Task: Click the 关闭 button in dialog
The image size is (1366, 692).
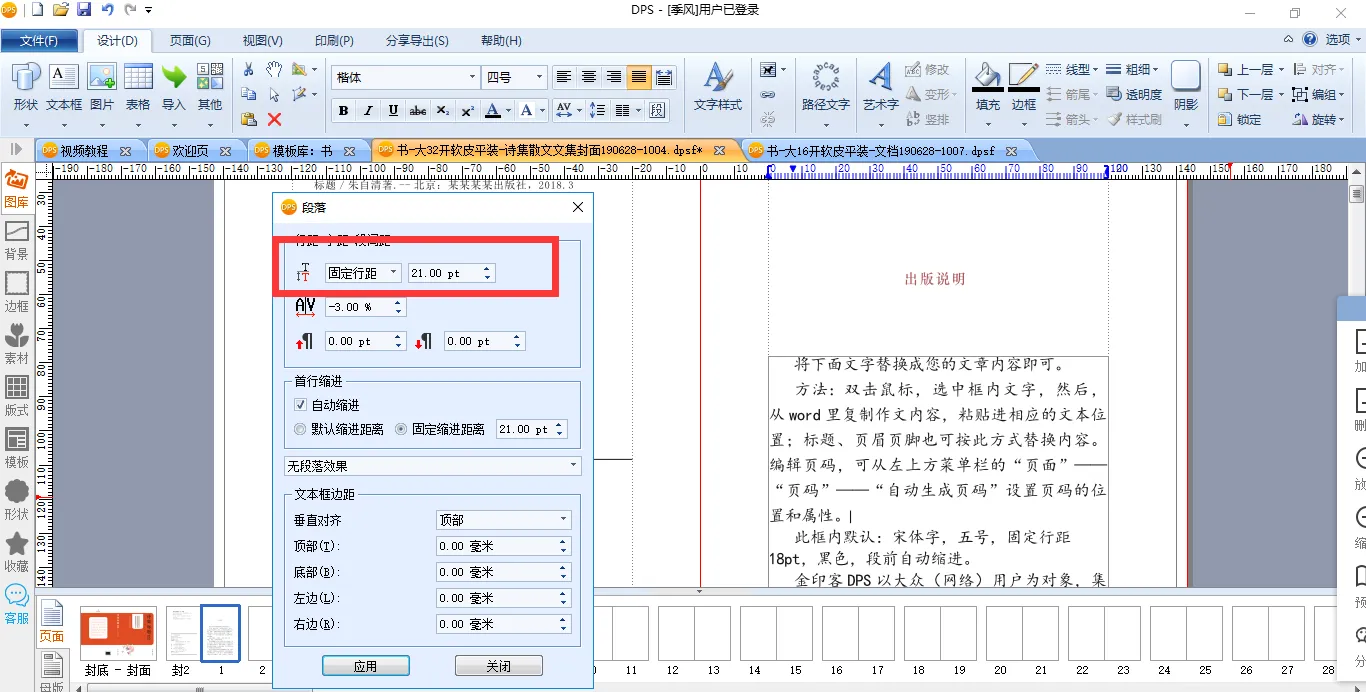Action: coord(498,666)
